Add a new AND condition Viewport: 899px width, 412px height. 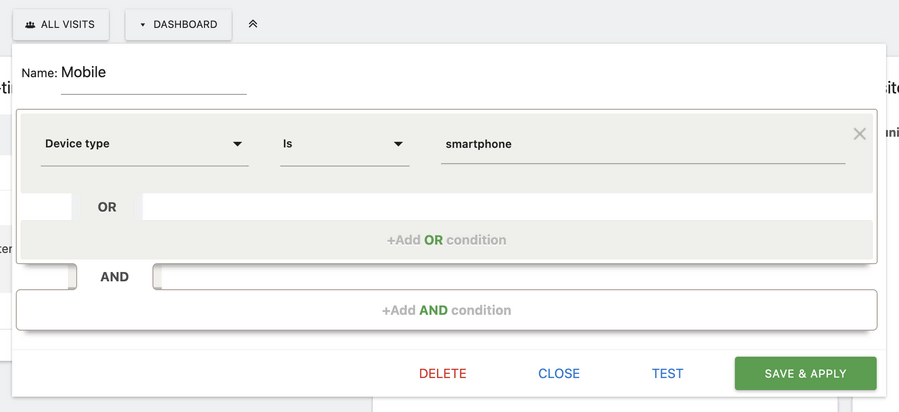point(446,310)
